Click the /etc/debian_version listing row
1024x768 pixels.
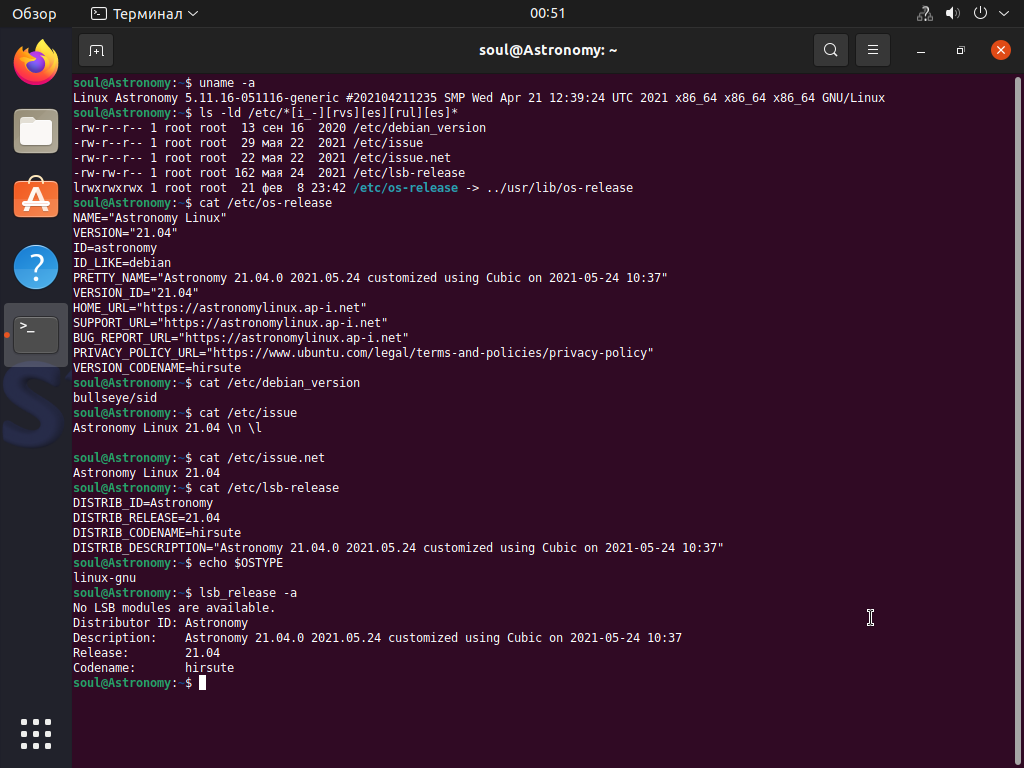pos(280,127)
